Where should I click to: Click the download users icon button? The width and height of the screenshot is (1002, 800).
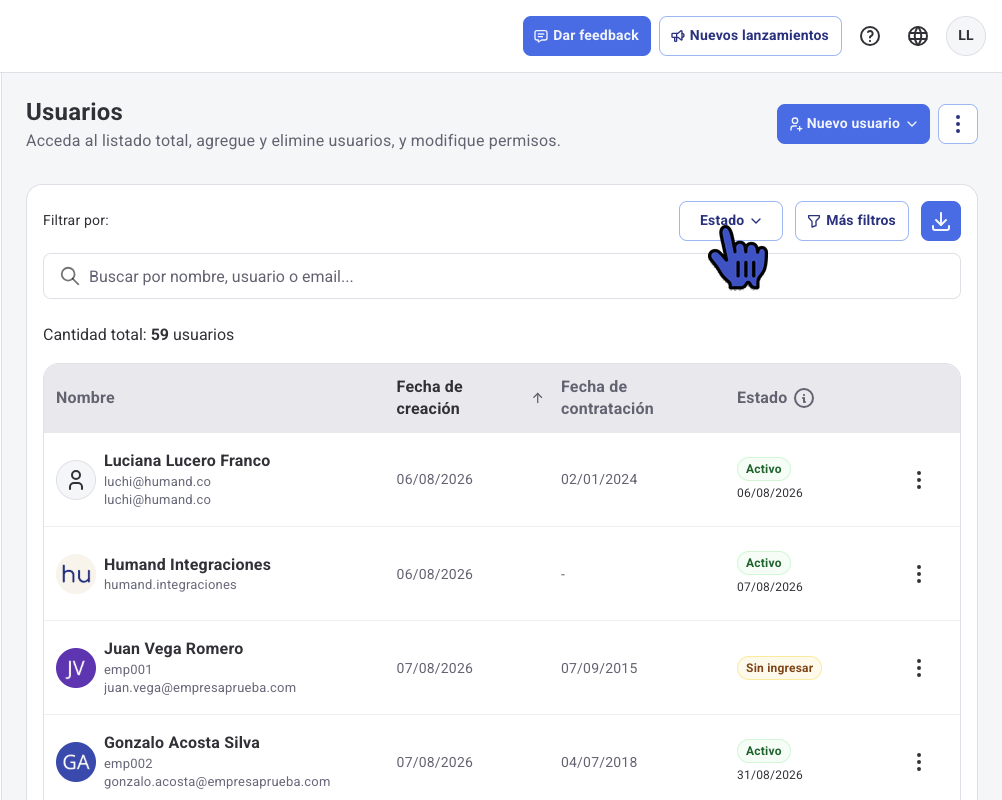pos(941,221)
